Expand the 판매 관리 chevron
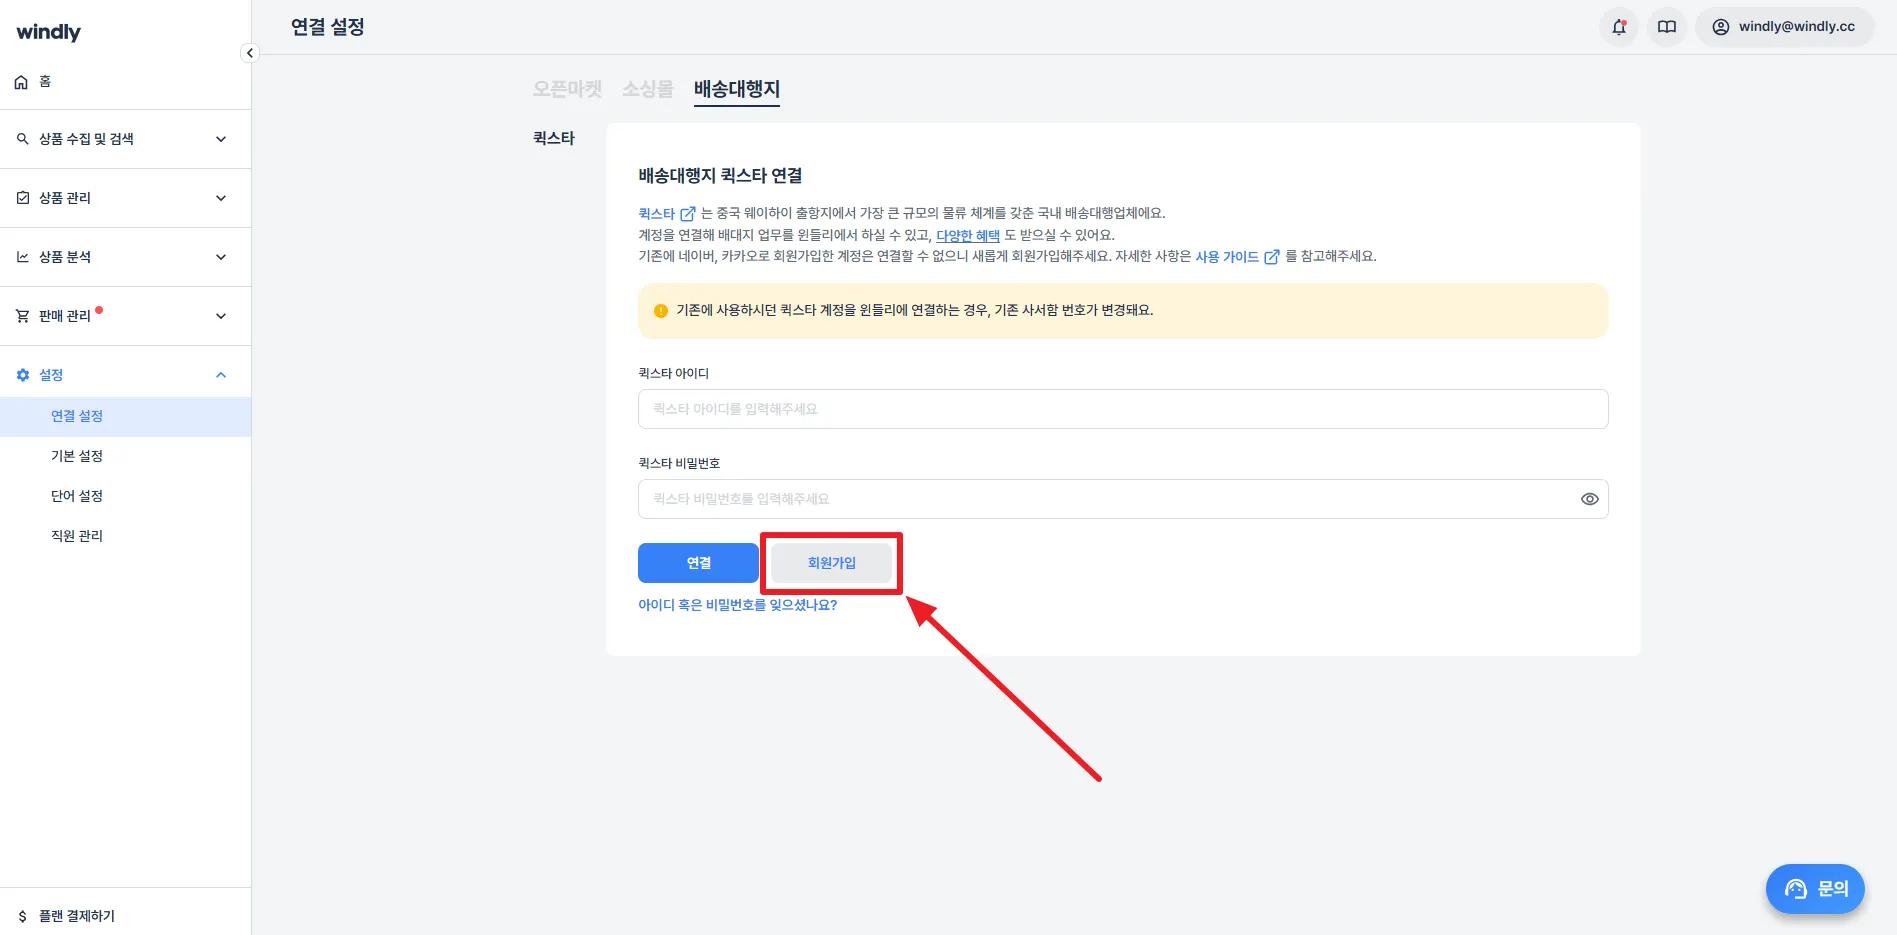The width and height of the screenshot is (1897, 935). tap(221, 316)
